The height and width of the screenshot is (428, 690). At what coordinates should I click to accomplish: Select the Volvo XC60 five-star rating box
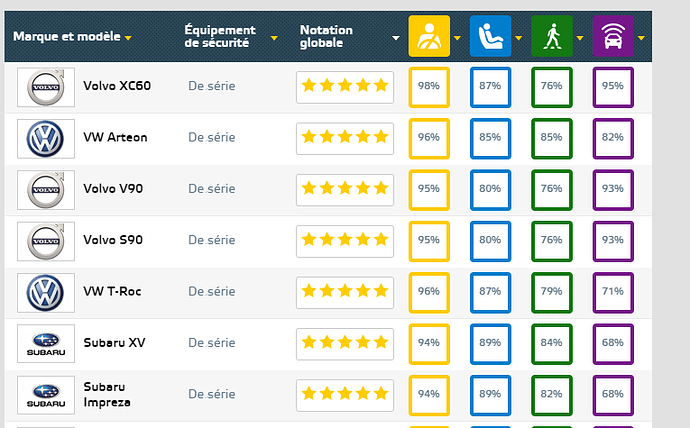[x=345, y=87]
